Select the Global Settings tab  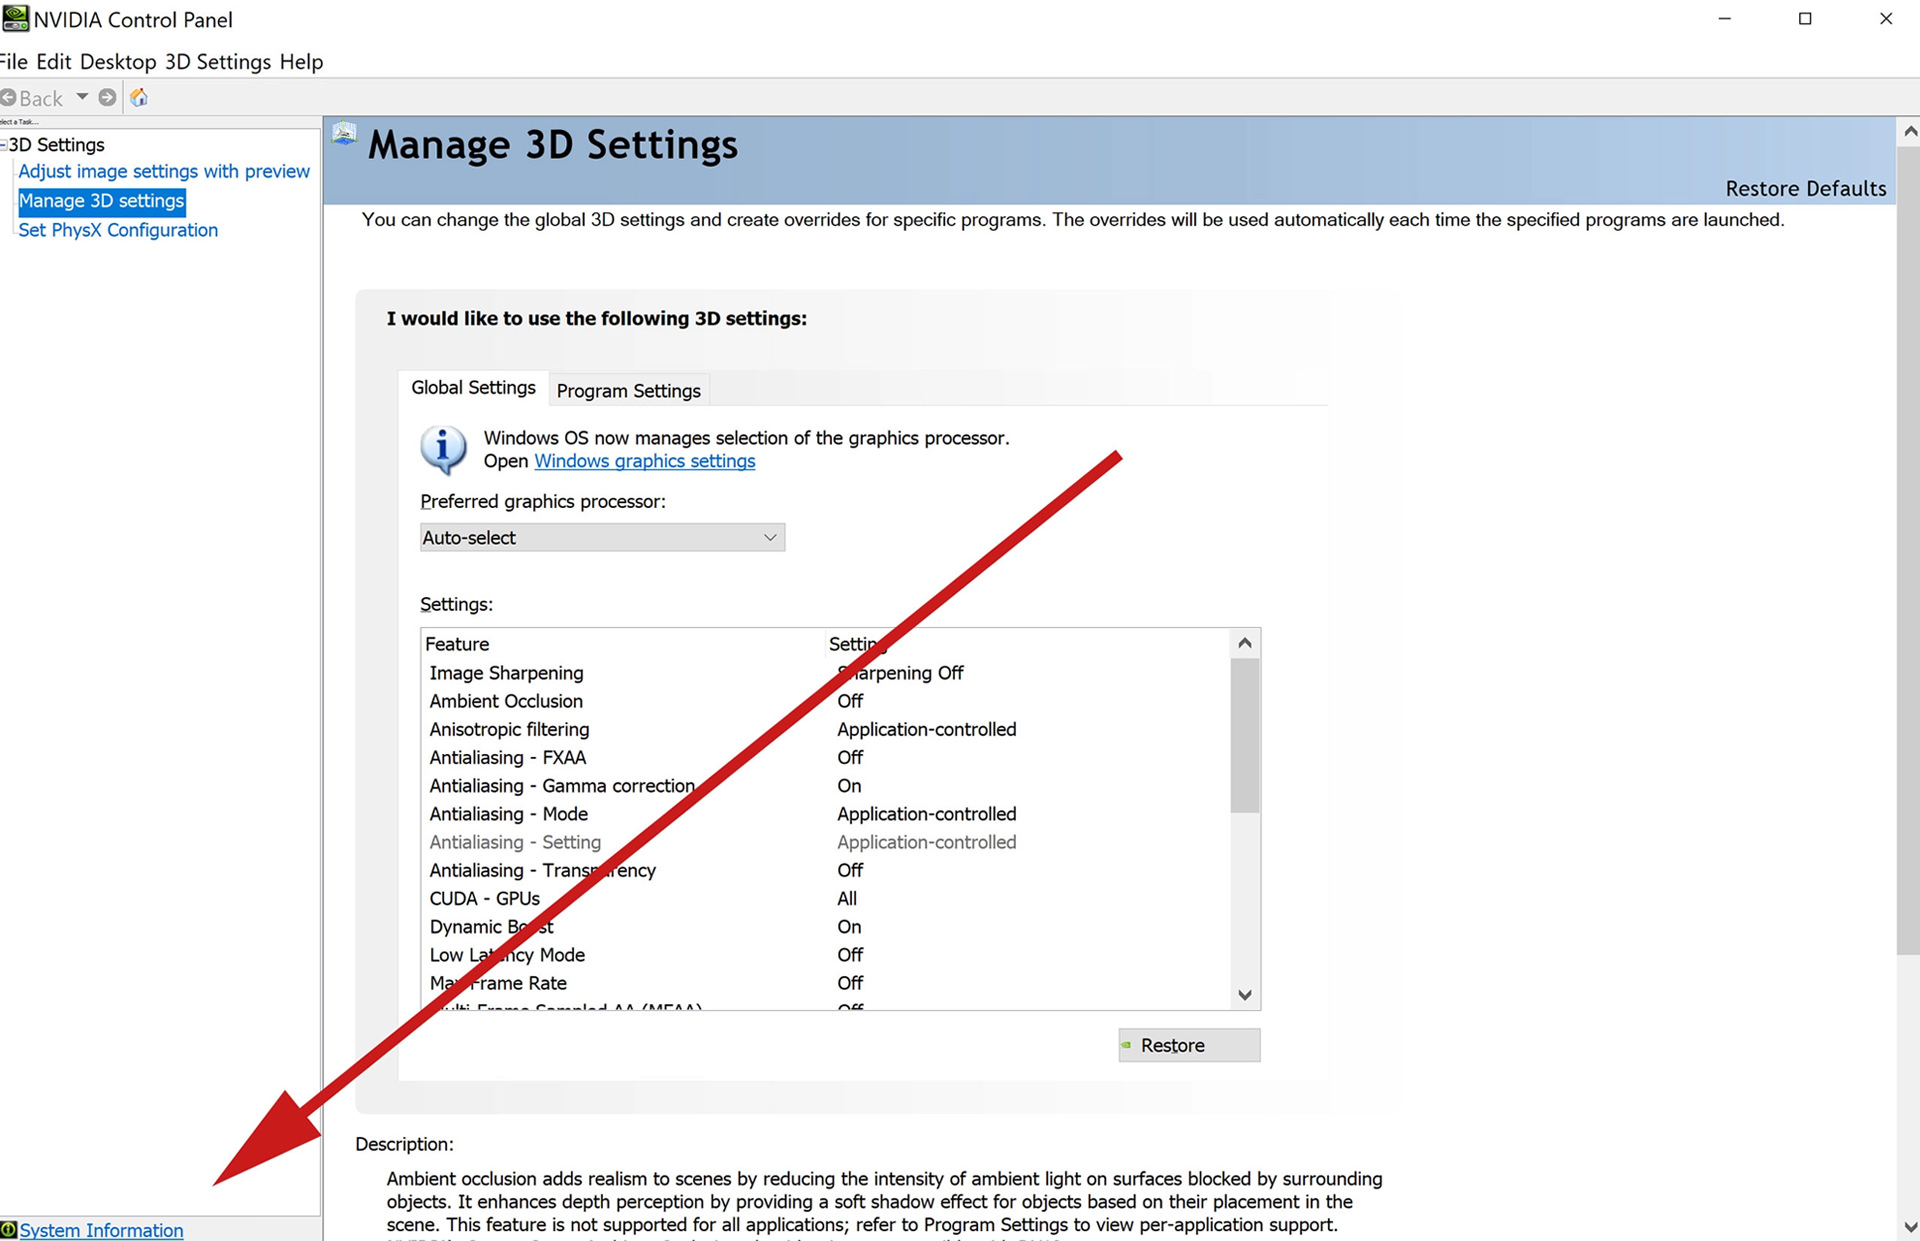click(474, 389)
